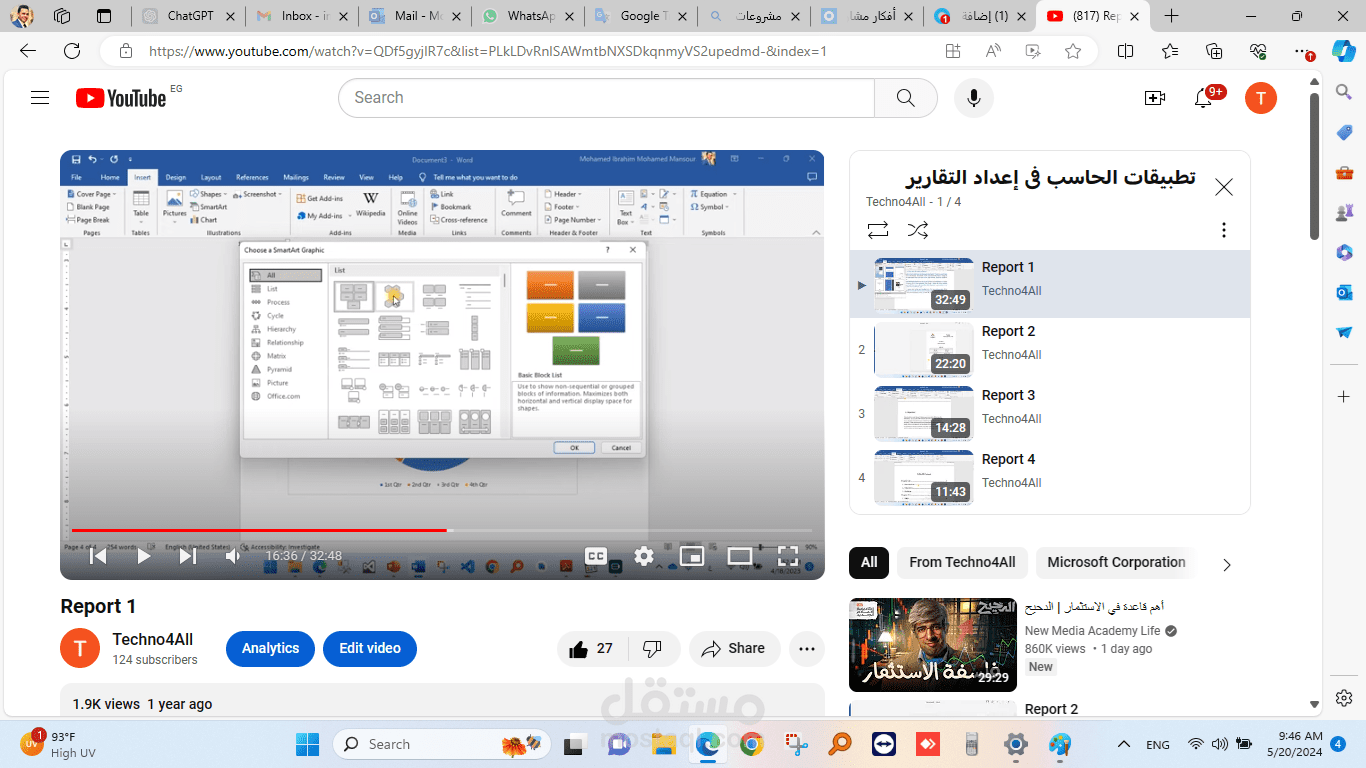Screen dimensions: 1366x768
Task: Select the Microsoft Corporation chip
Action: 1116,562
